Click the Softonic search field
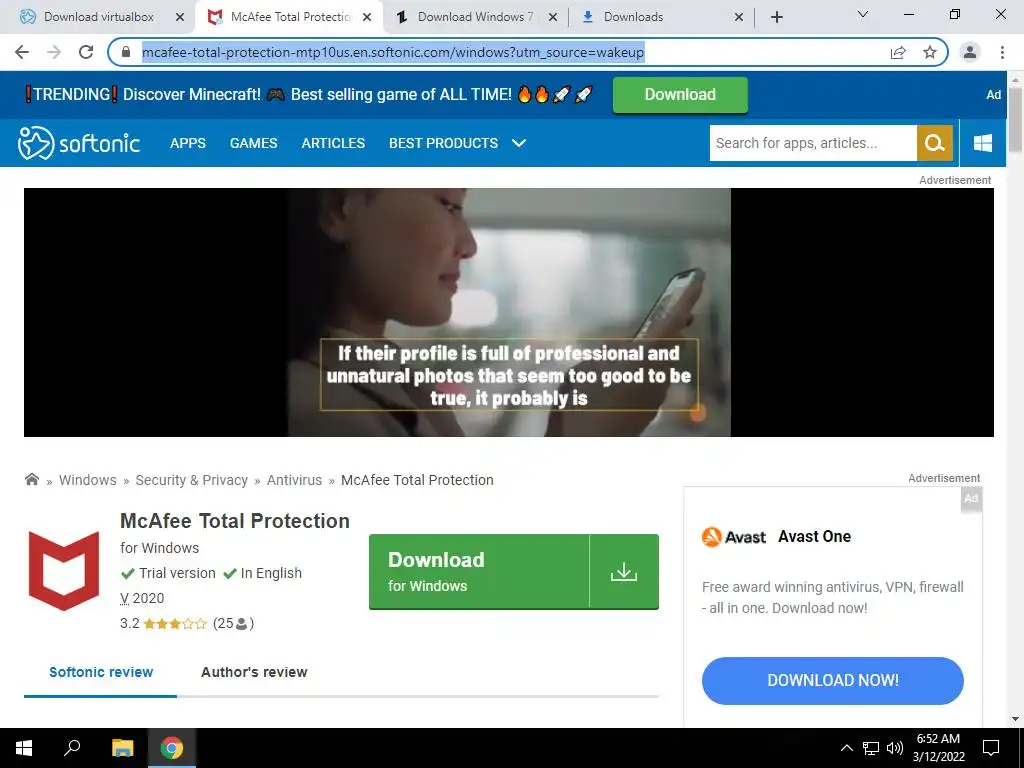Viewport: 1024px width, 768px height. (x=813, y=143)
